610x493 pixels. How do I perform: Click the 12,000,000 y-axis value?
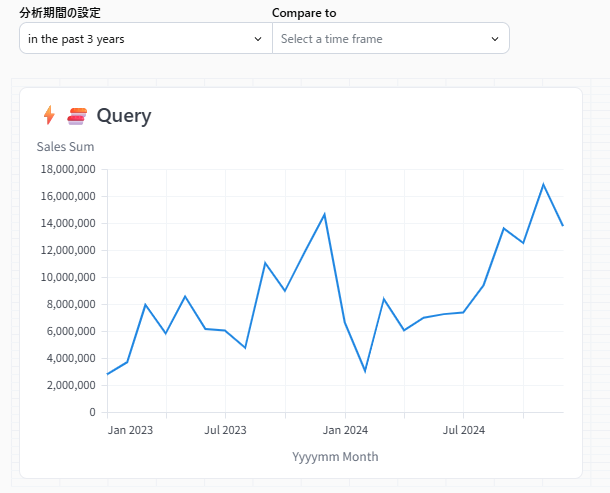[68, 250]
